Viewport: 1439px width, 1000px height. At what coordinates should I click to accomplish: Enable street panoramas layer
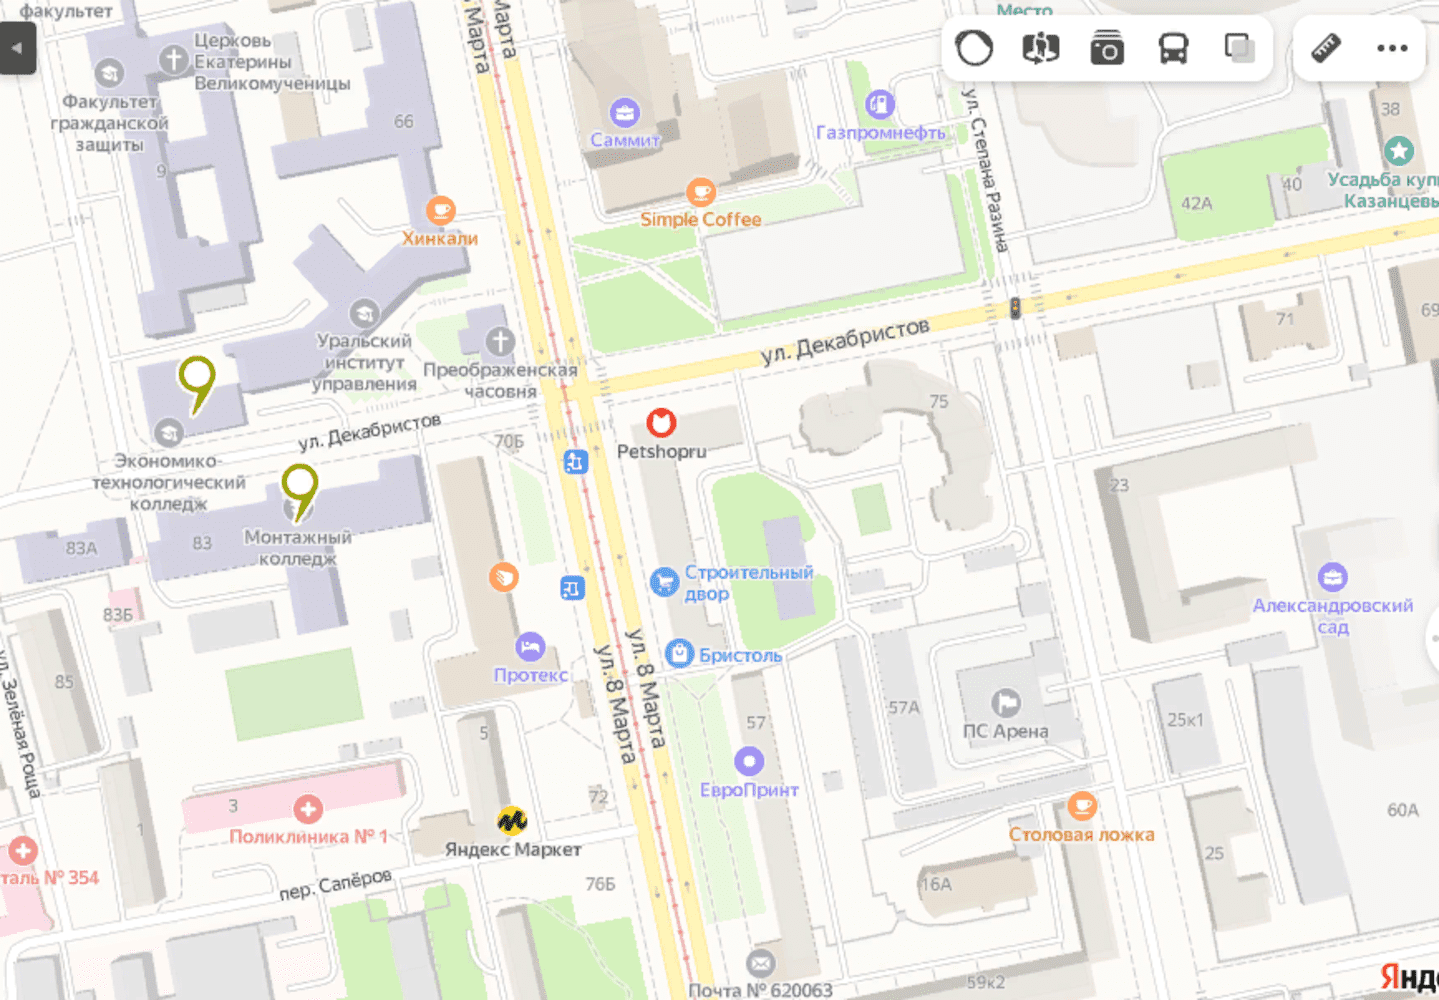(1040, 48)
